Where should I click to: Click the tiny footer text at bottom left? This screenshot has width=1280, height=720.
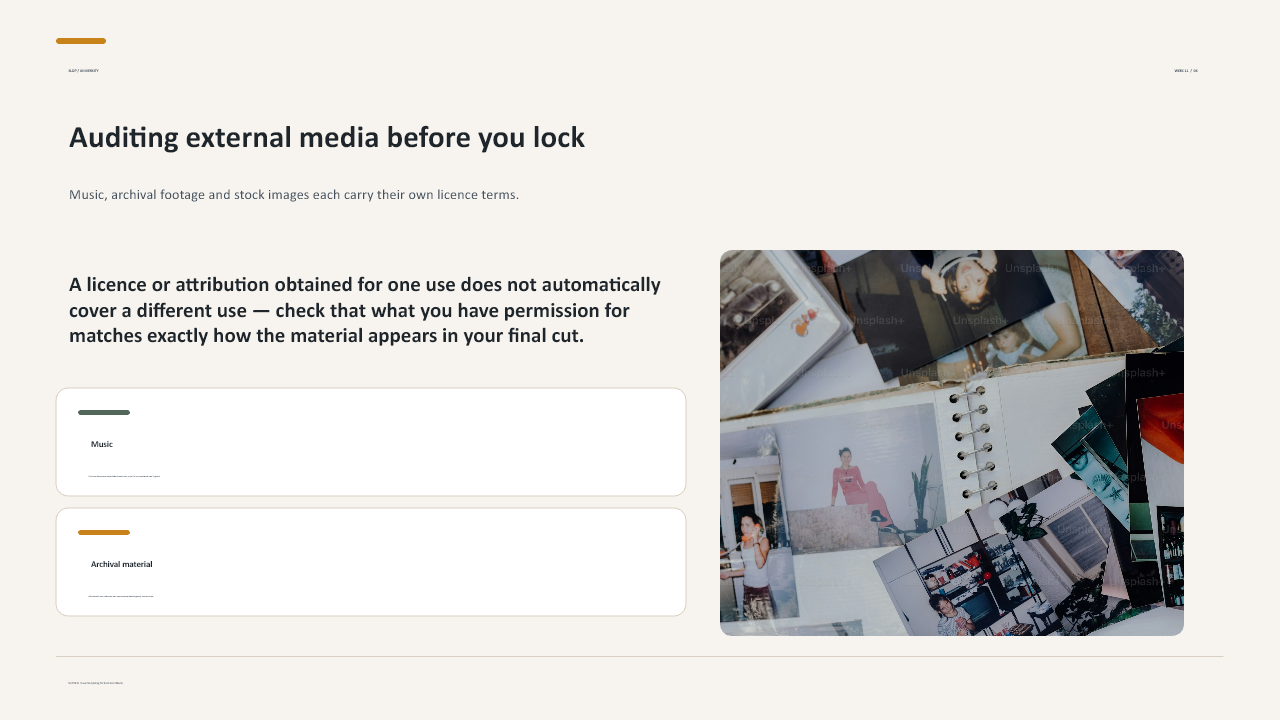point(96,683)
